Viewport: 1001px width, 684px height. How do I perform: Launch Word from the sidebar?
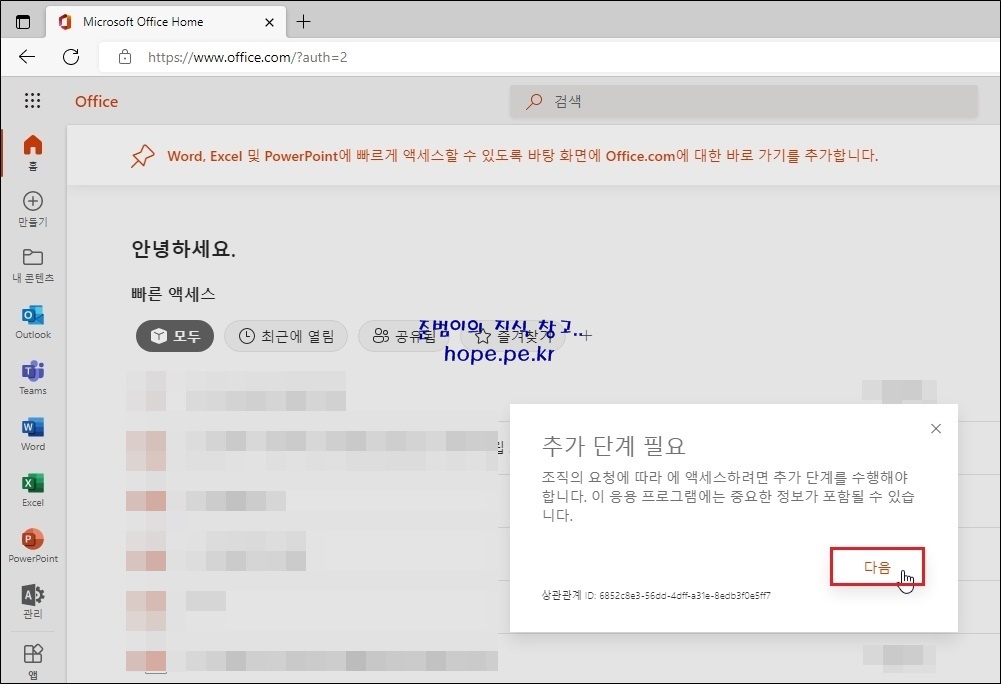pos(33,434)
